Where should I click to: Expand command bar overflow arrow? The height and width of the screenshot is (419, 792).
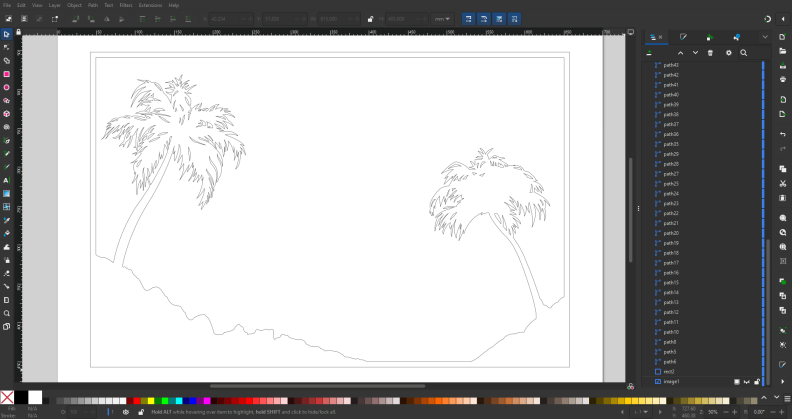pos(782,382)
